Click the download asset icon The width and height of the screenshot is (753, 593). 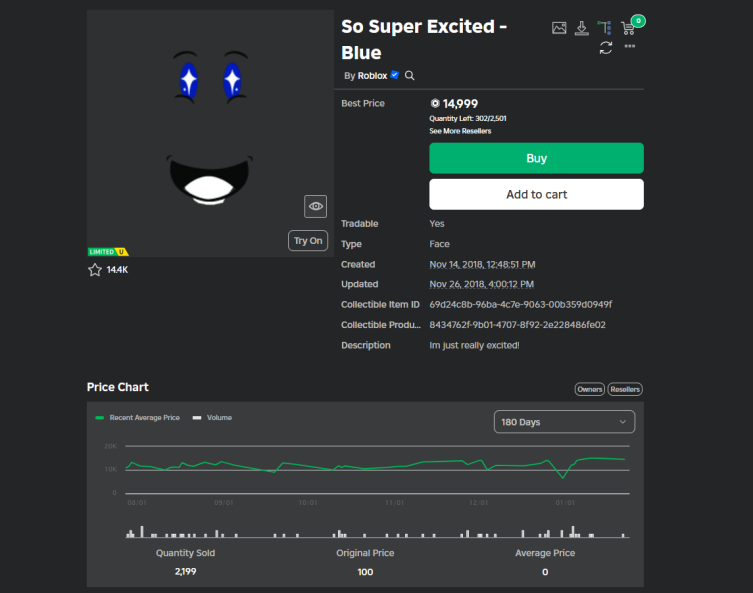[582, 28]
